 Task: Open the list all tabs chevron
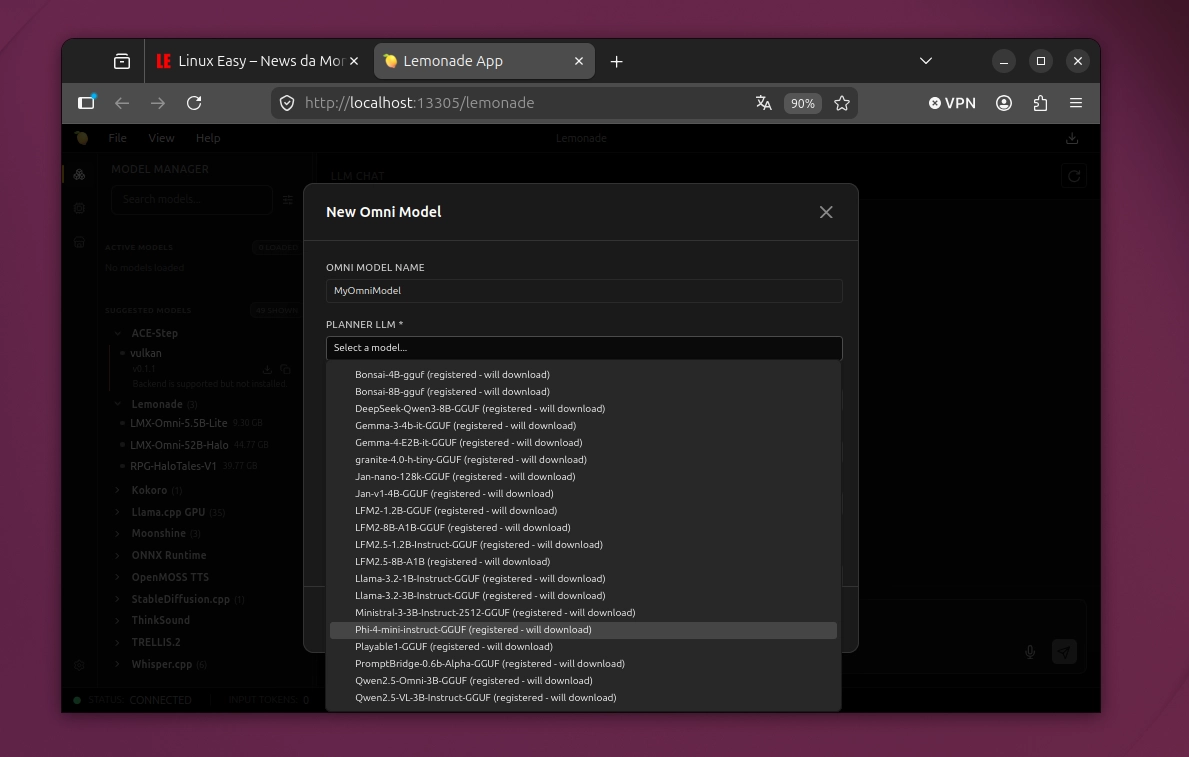[x=926, y=61]
